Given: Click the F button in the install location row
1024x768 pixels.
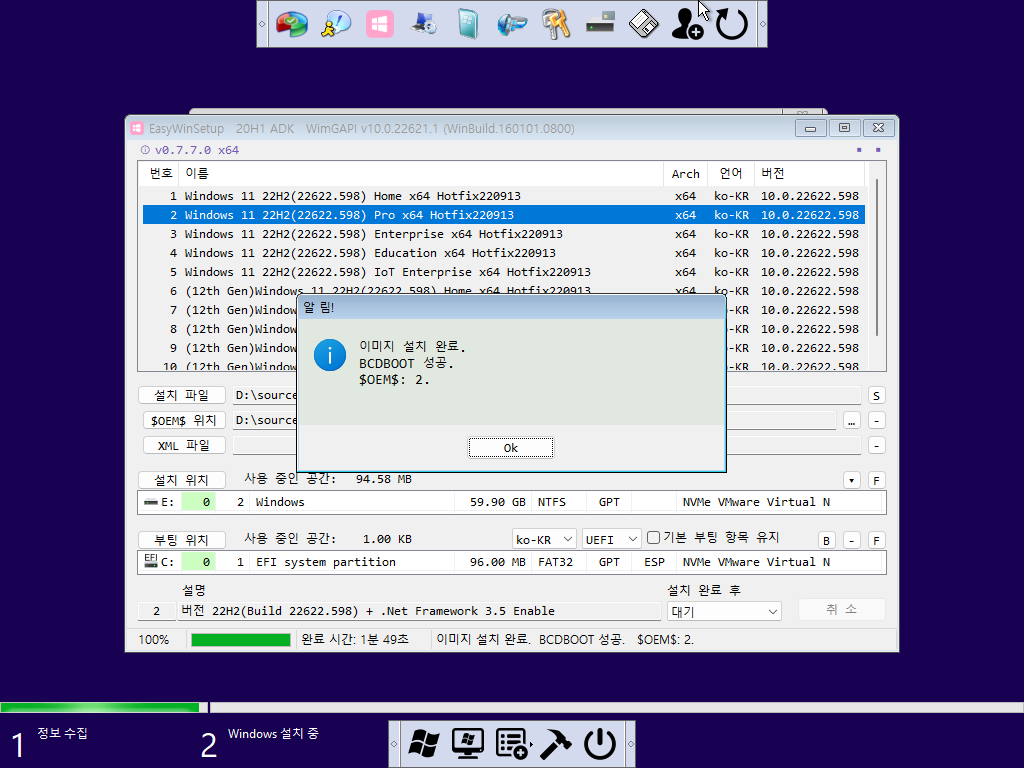Looking at the screenshot, I should click(876, 481).
